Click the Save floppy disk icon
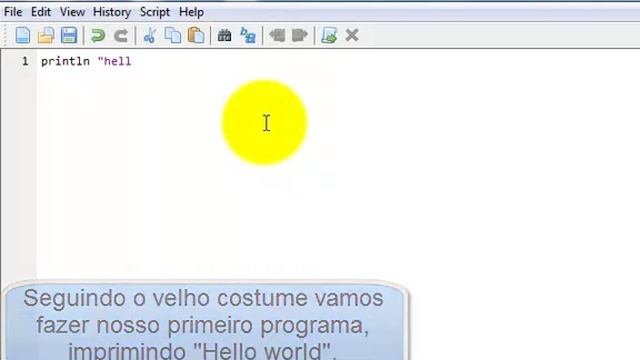Viewport: 640px width, 360px height. pos(69,36)
